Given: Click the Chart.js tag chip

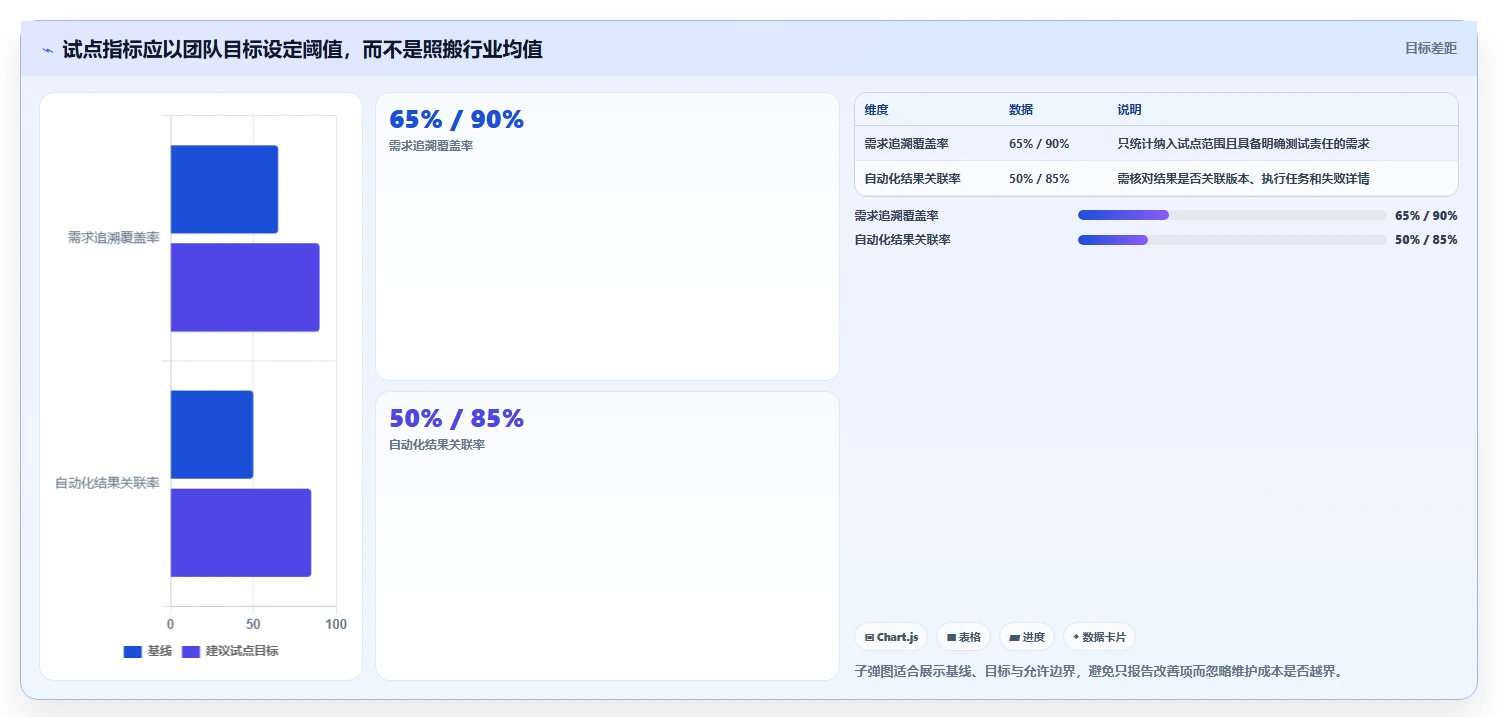Looking at the screenshot, I should point(891,637).
